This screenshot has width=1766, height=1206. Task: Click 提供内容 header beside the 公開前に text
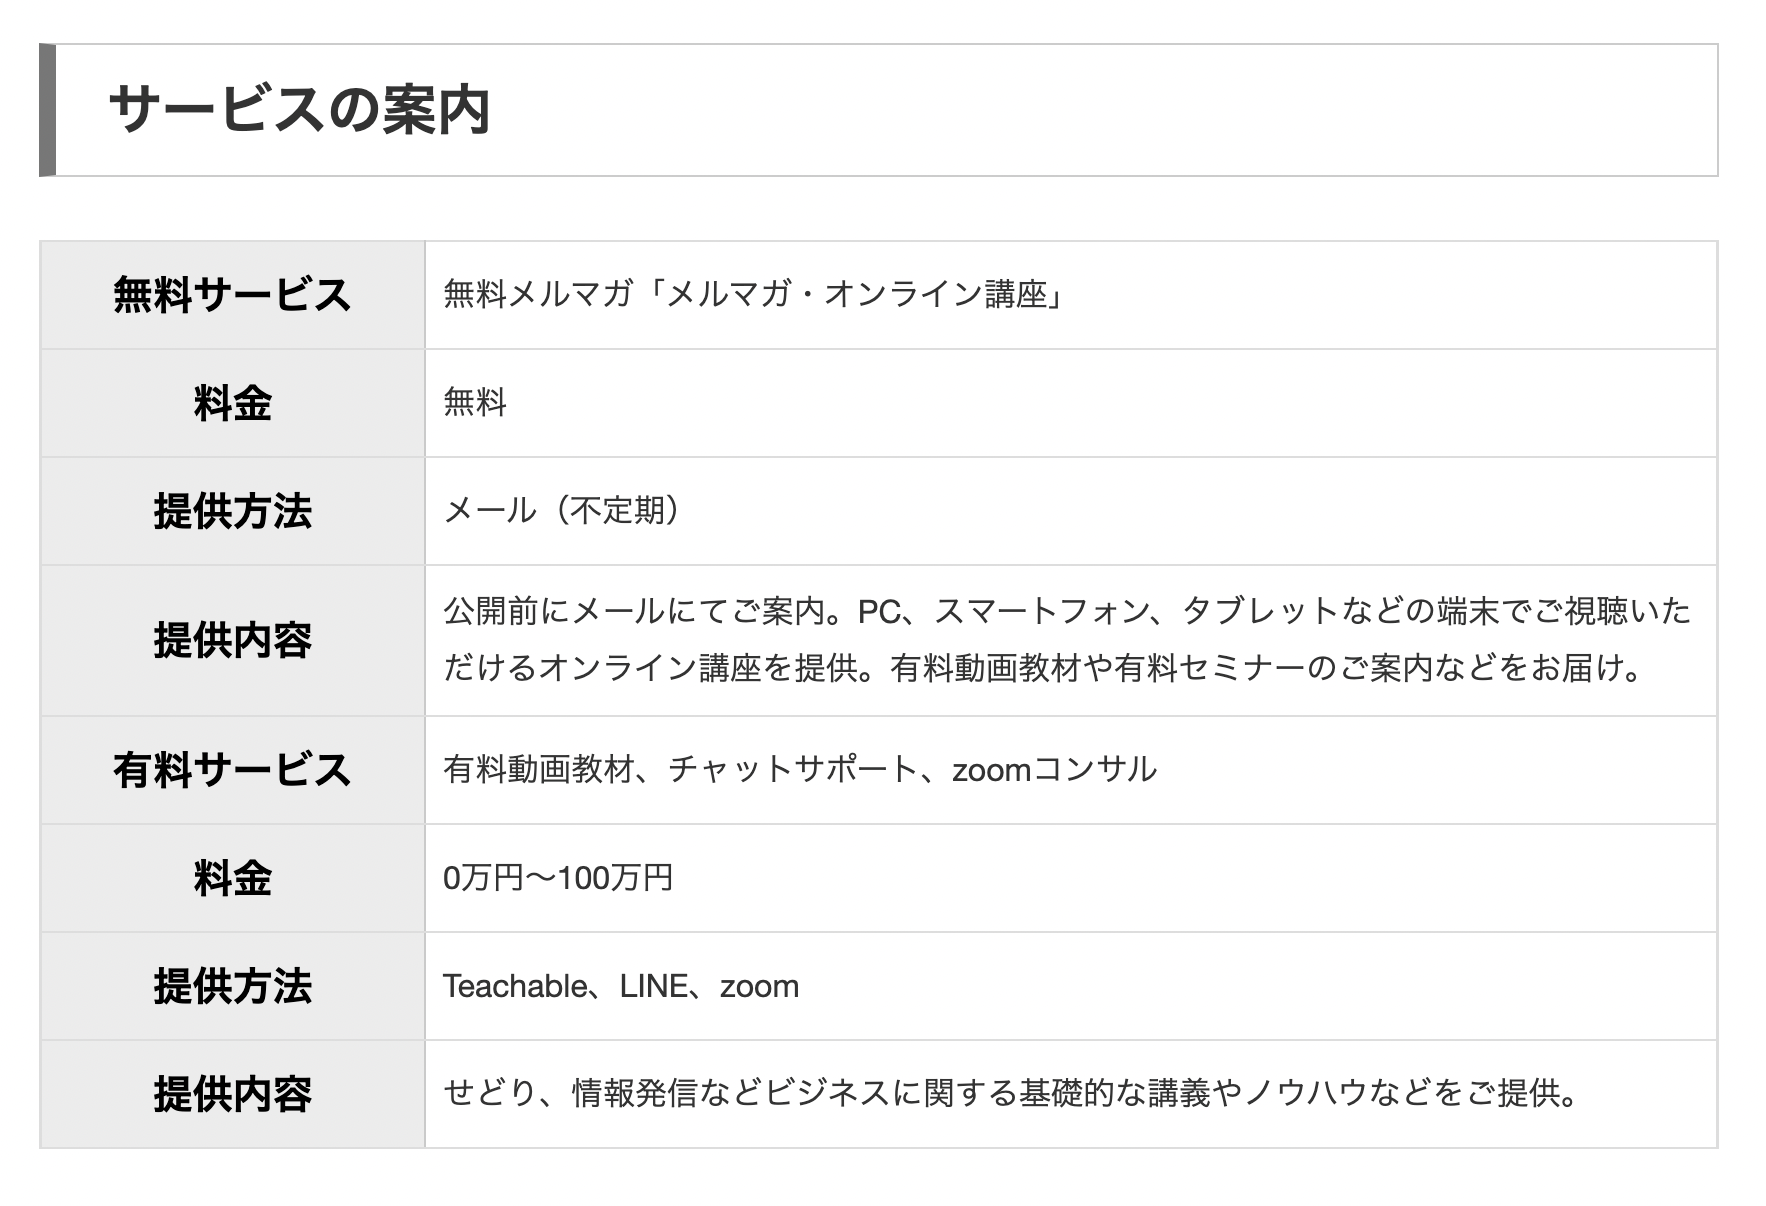point(232,640)
